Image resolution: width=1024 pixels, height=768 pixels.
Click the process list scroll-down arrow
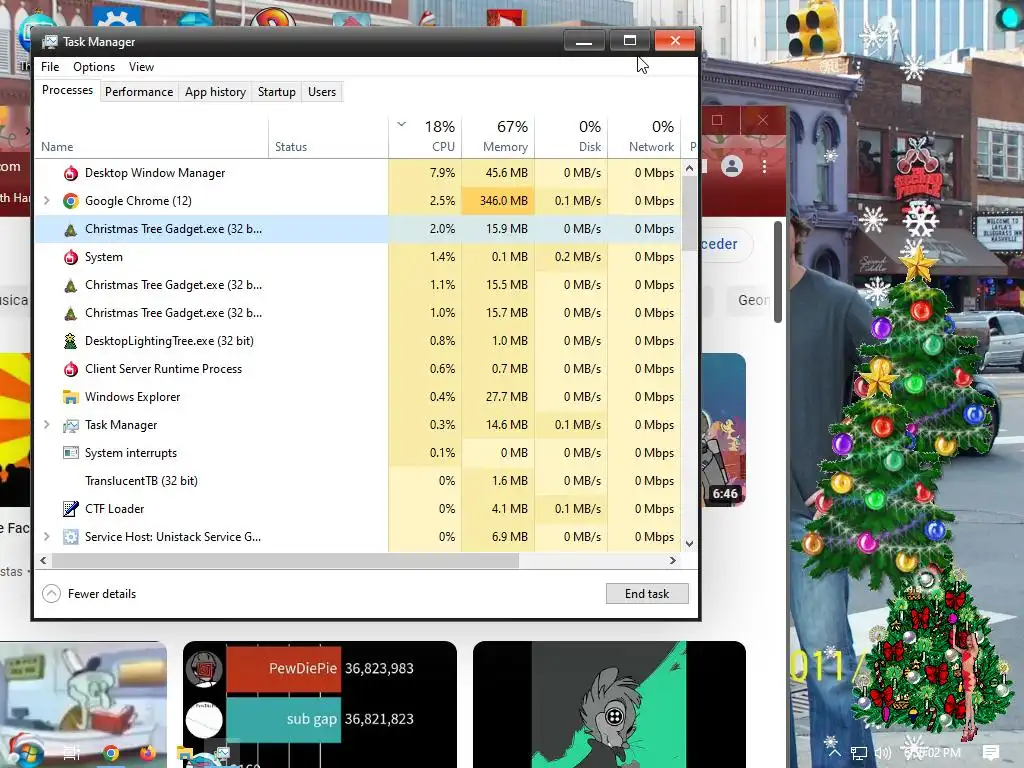coord(690,543)
